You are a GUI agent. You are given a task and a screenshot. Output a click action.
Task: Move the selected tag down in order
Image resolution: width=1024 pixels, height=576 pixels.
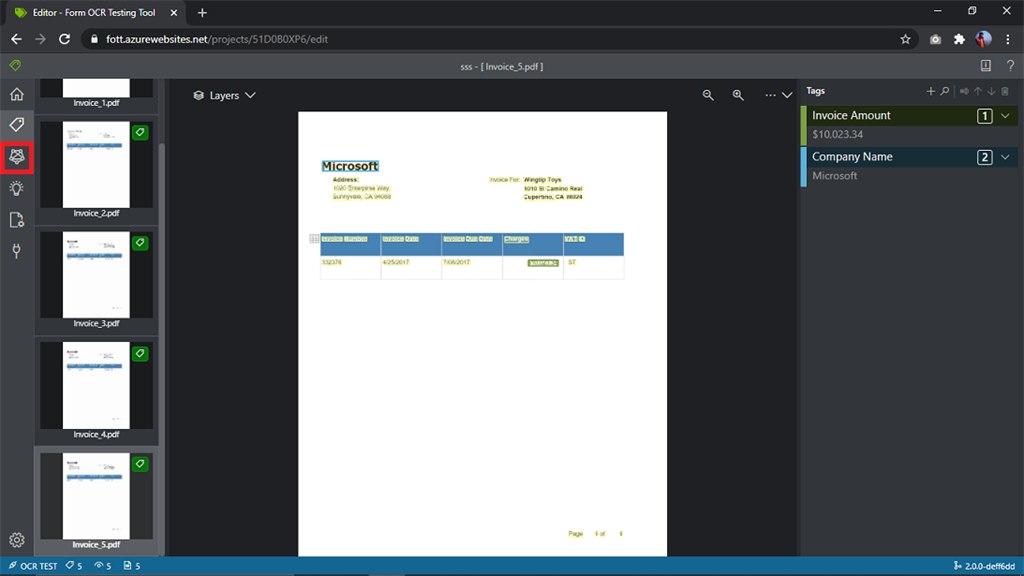click(990, 91)
